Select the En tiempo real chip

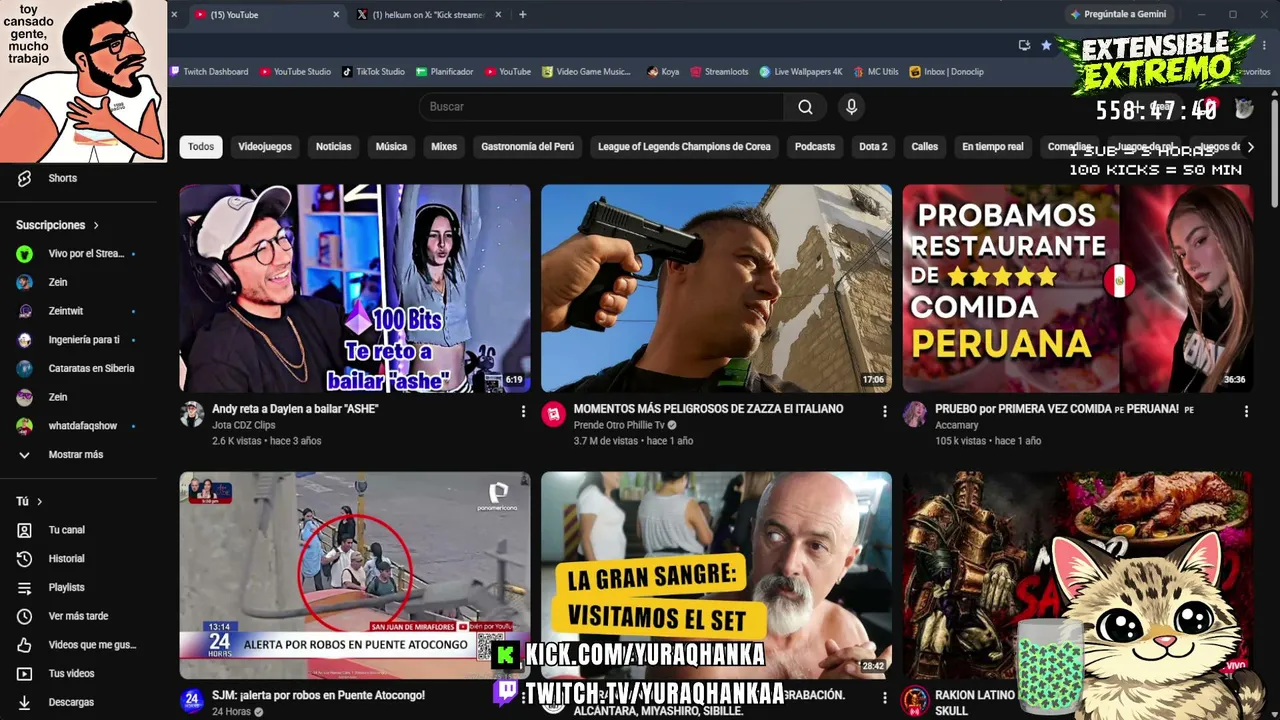(993, 147)
